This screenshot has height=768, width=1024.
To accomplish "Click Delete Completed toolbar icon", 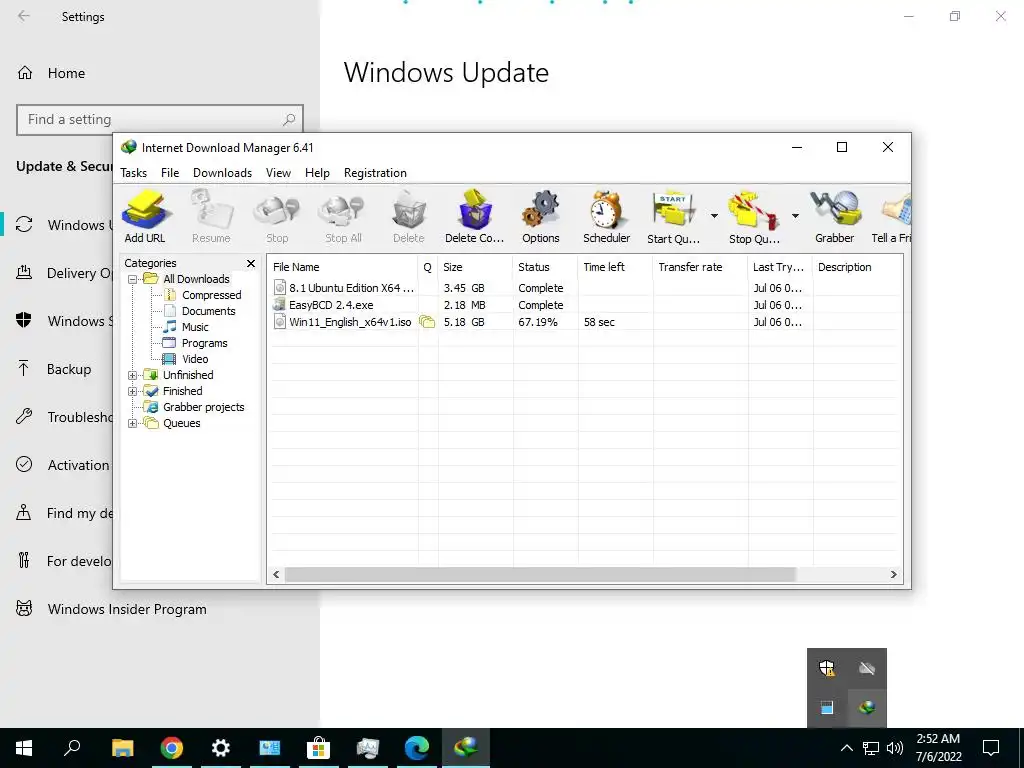I will point(475,217).
